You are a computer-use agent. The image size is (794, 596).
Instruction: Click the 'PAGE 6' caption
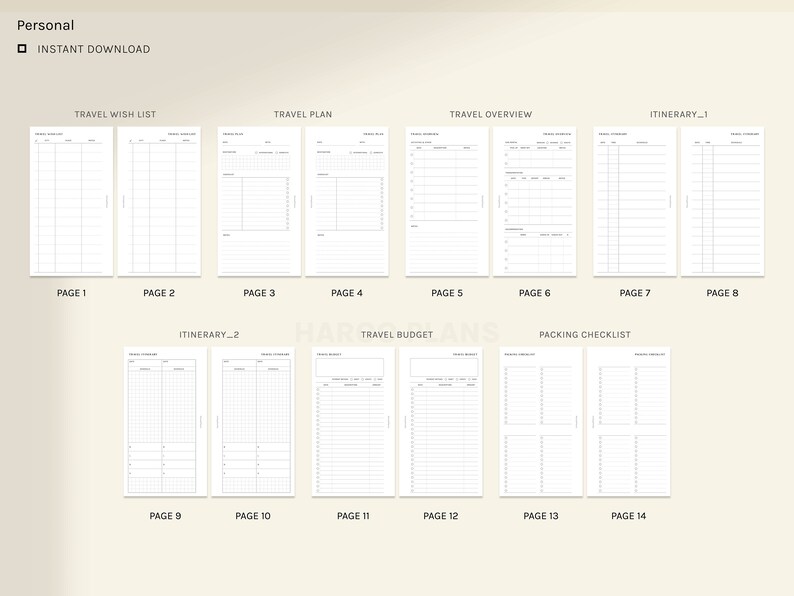tap(535, 293)
